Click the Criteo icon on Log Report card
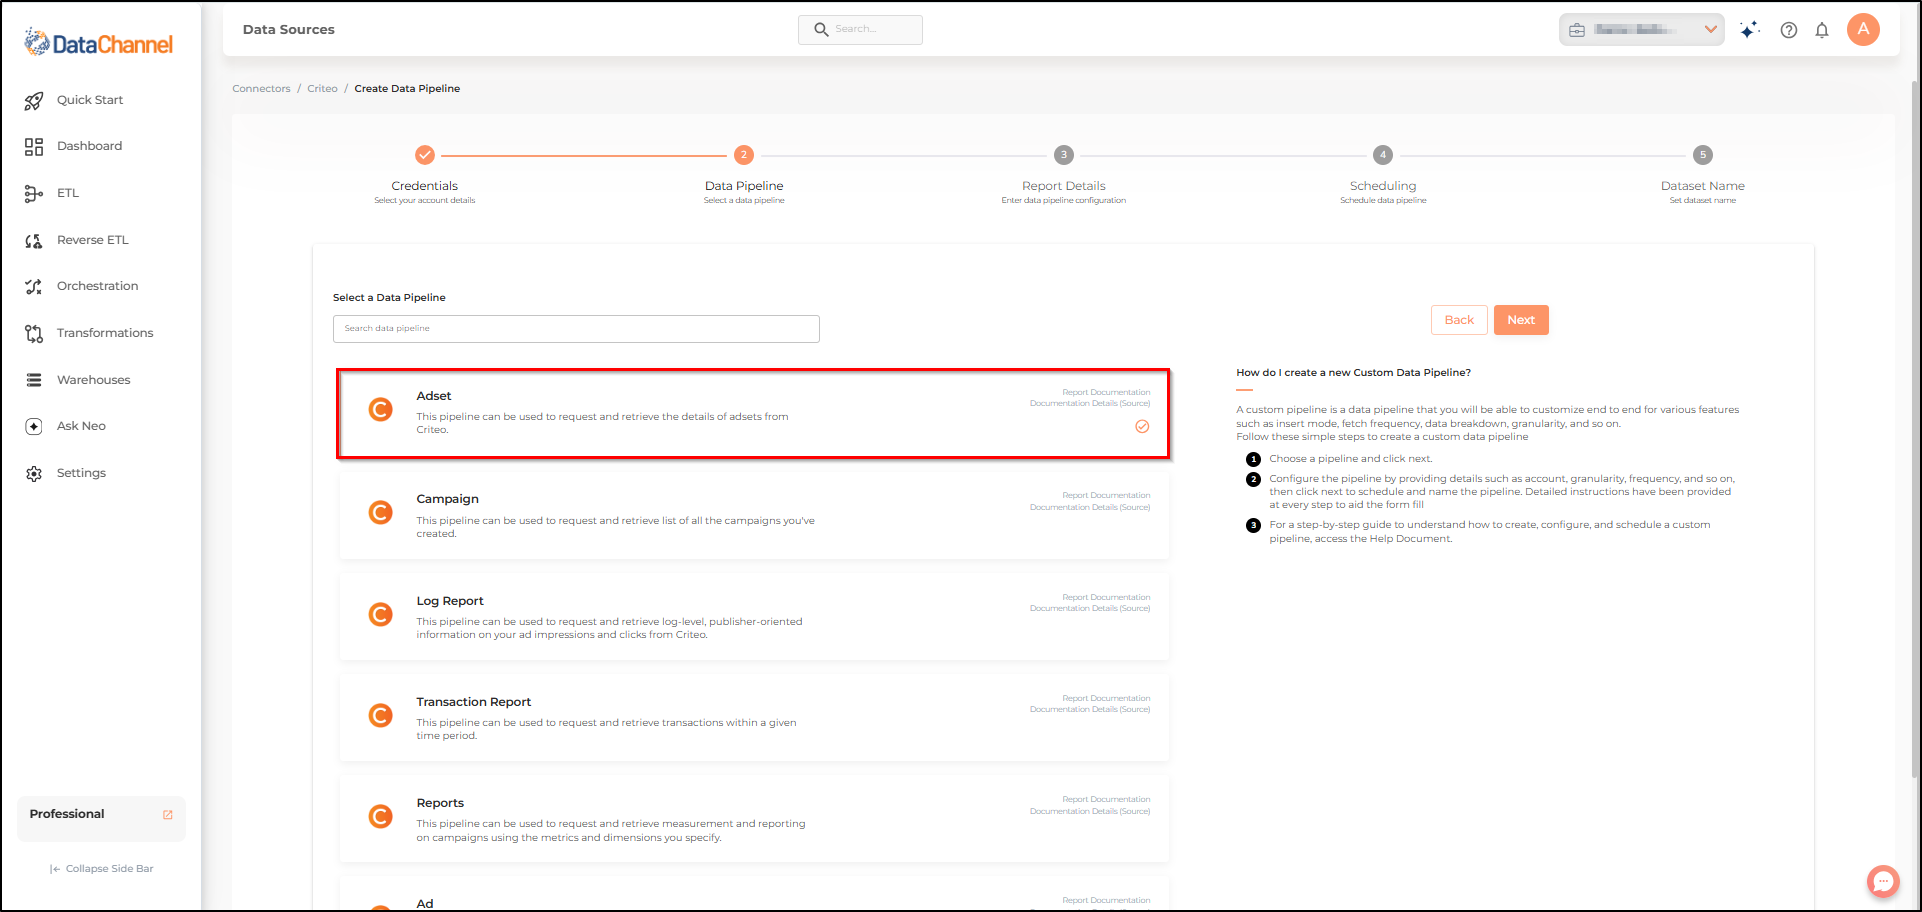The width and height of the screenshot is (1922, 912). [381, 614]
